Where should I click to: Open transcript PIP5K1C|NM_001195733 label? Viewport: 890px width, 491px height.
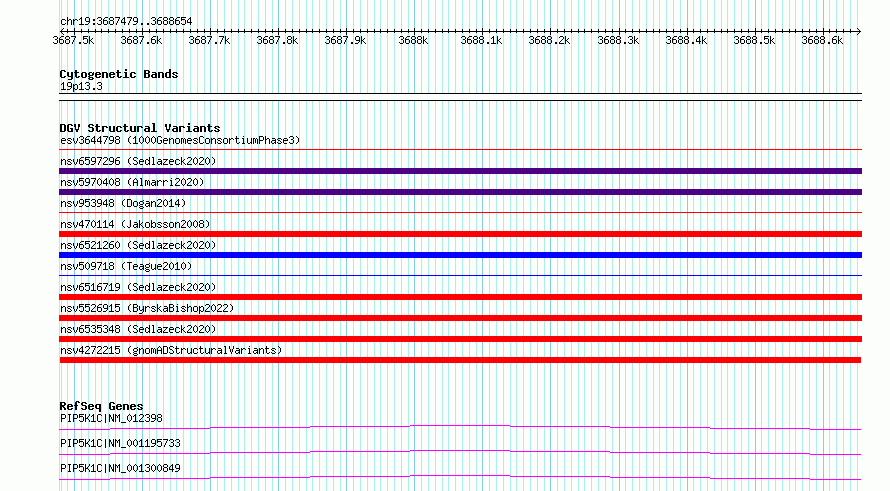(x=120, y=443)
